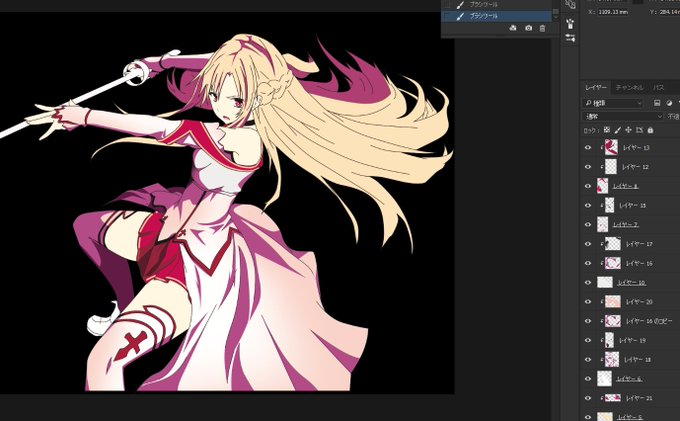Toggle visibility of レイヤー 7
This screenshot has height=421, width=680.
[x=588, y=225]
